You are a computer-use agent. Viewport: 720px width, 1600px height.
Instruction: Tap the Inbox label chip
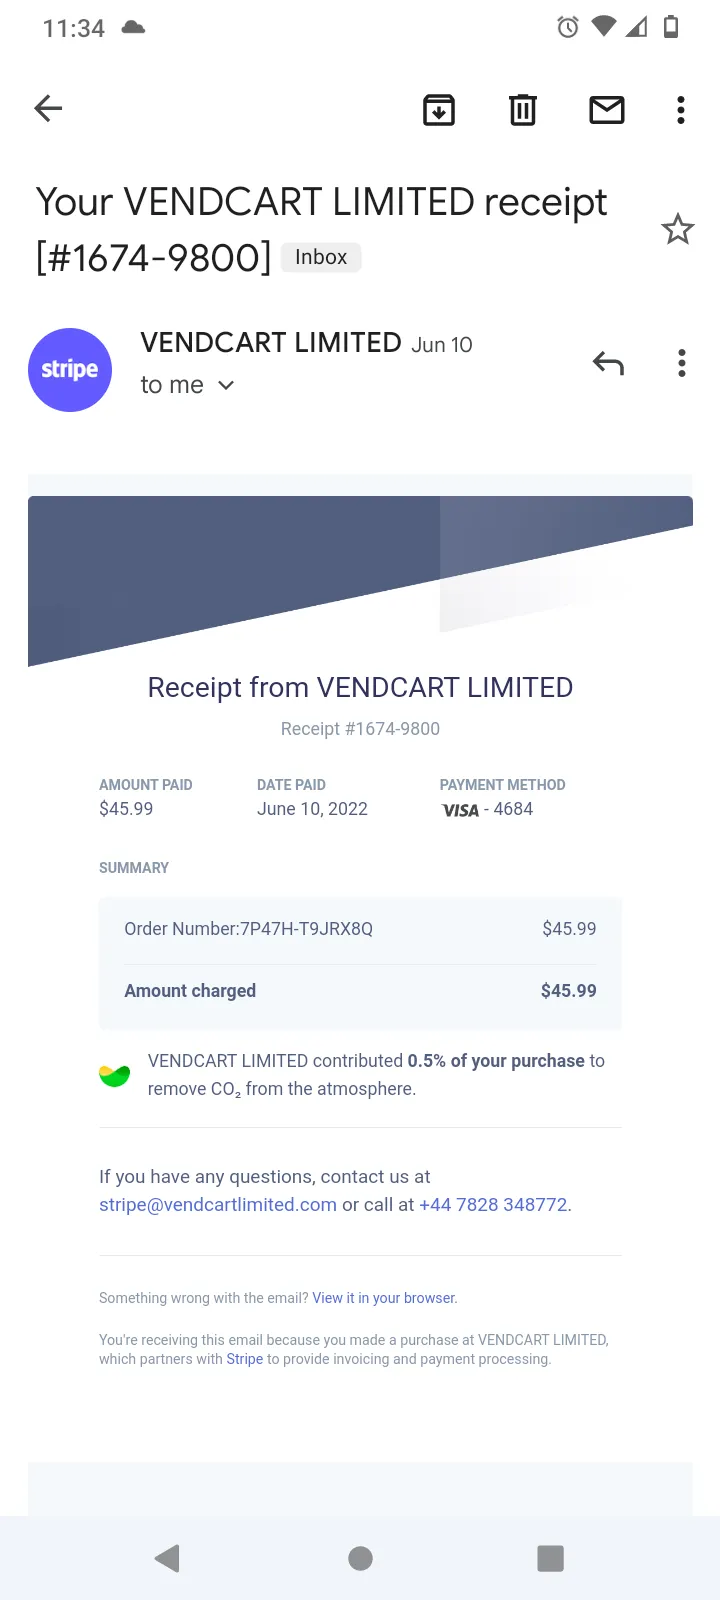[x=321, y=257]
